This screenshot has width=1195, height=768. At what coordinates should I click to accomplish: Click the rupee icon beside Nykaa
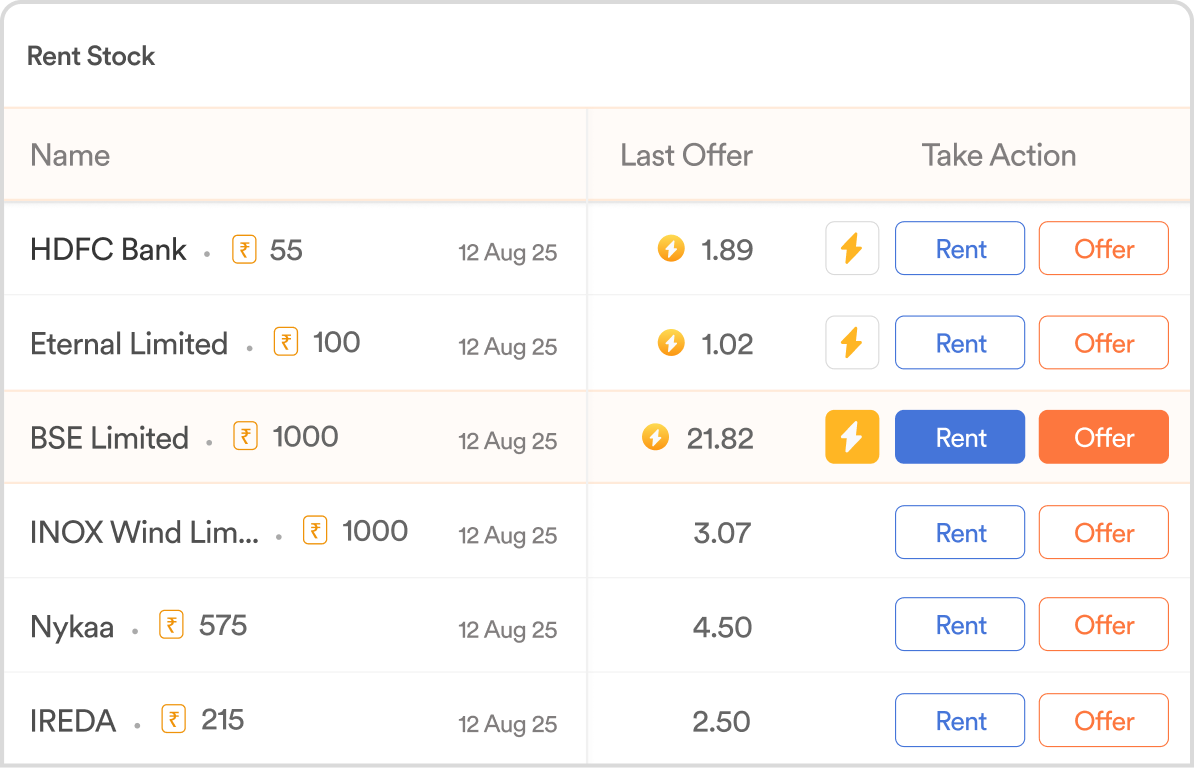[x=172, y=626]
